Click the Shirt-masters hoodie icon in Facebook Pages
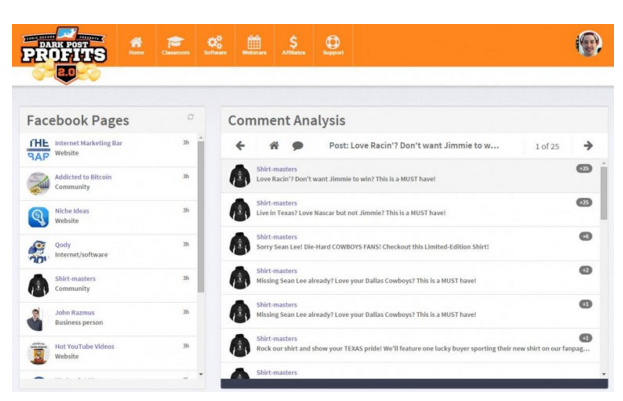The width and height of the screenshot is (623, 401). pos(39,285)
